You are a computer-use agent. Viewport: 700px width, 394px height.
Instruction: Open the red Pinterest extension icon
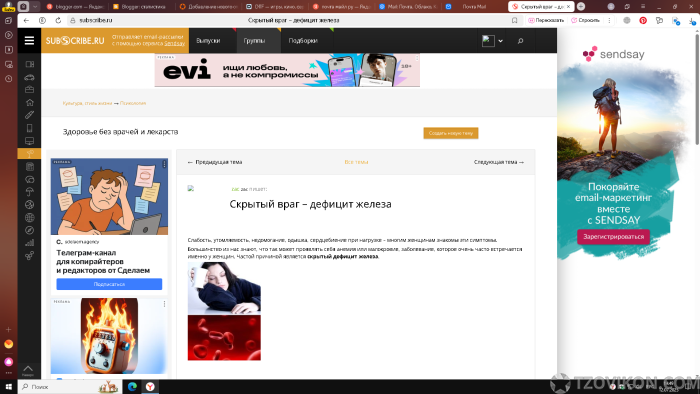point(643,21)
